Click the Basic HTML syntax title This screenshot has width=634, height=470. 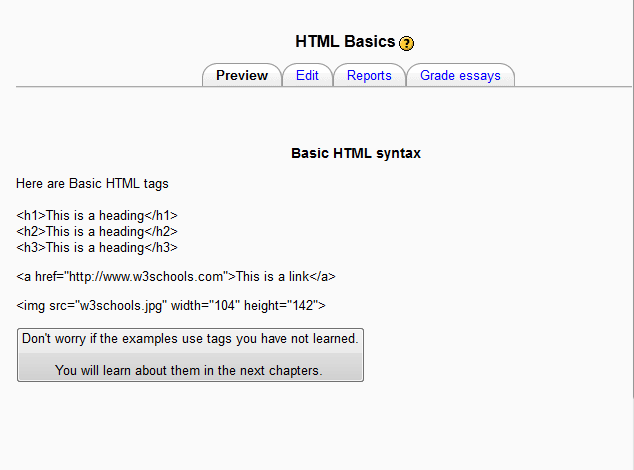356,154
